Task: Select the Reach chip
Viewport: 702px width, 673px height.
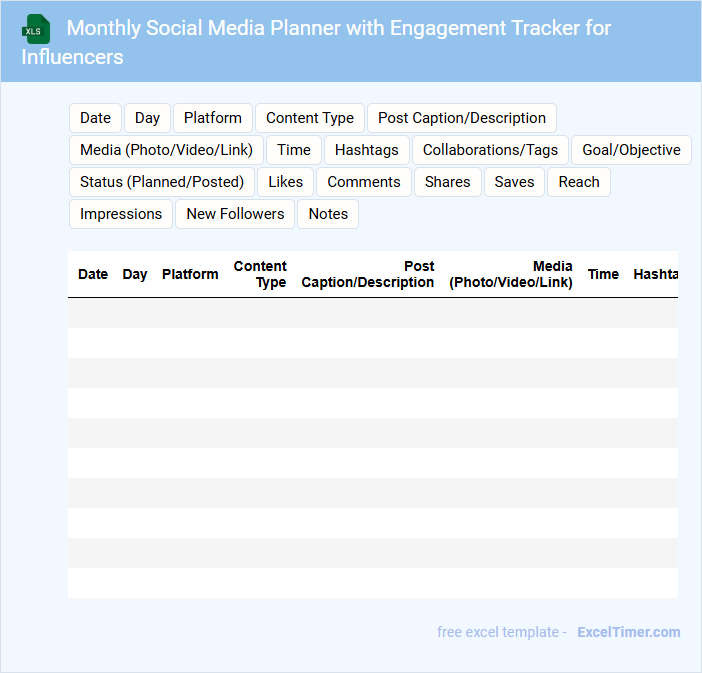Action: click(x=579, y=182)
